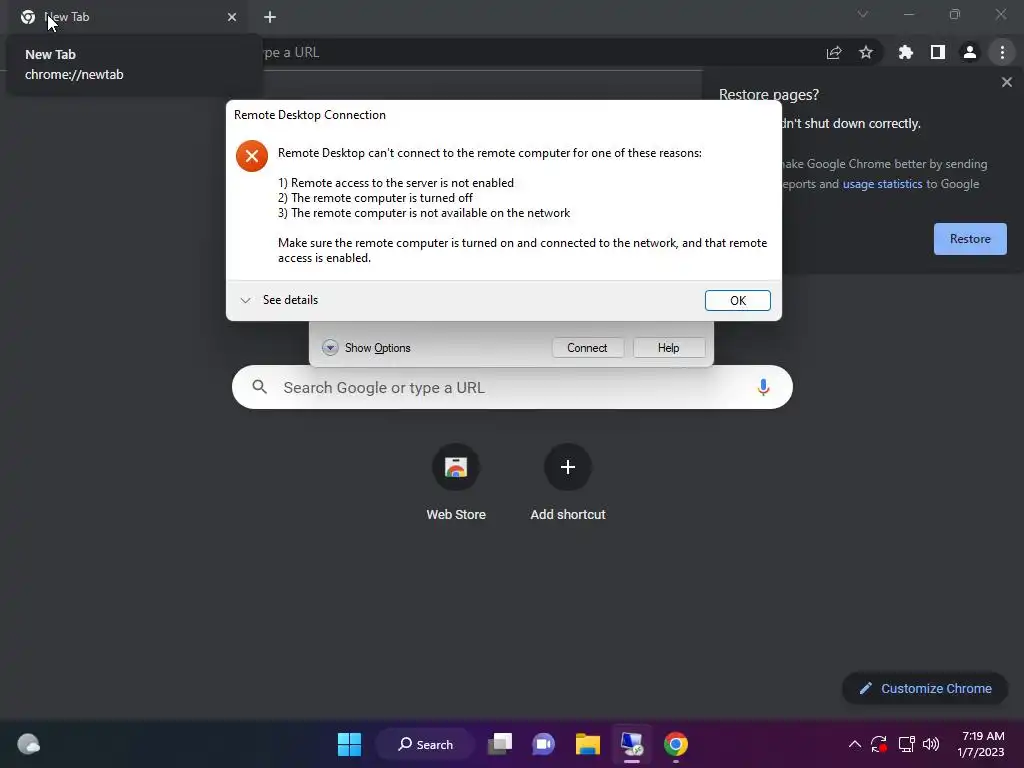The image size is (1024, 768).
Task: Open Teams Chat icon on taskbar
Action: 543,744
